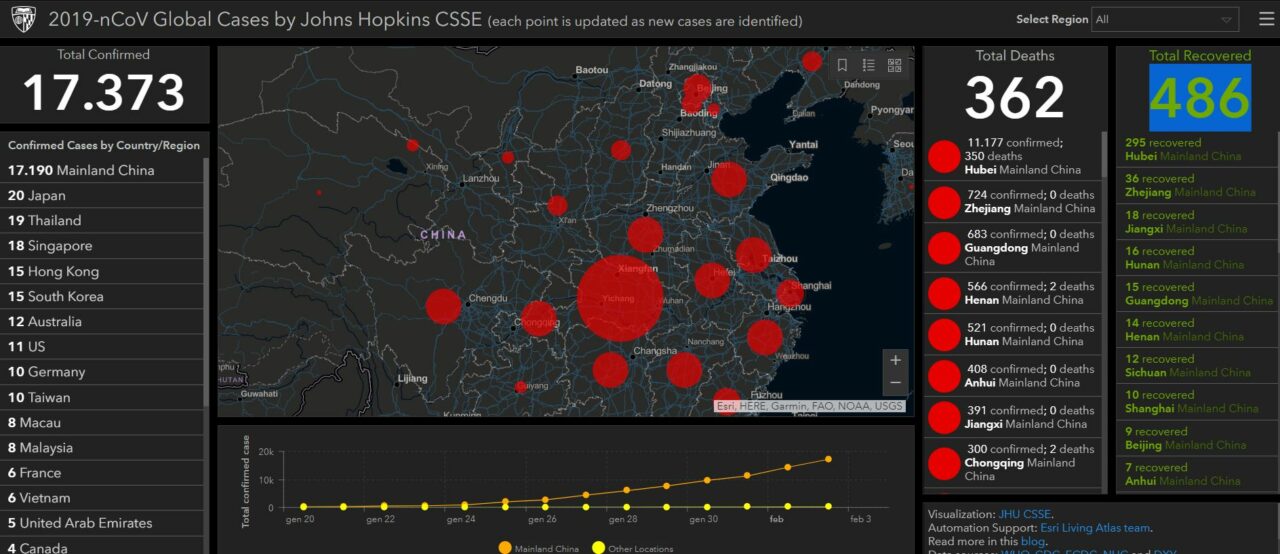Toggle the Other Locations chart legend series
1280x554 pixels.
(x=632, y=548)
